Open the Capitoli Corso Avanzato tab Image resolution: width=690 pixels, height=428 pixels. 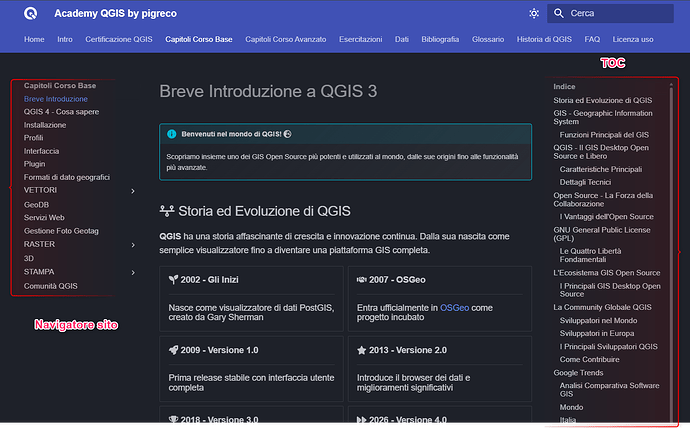(286, 39)
